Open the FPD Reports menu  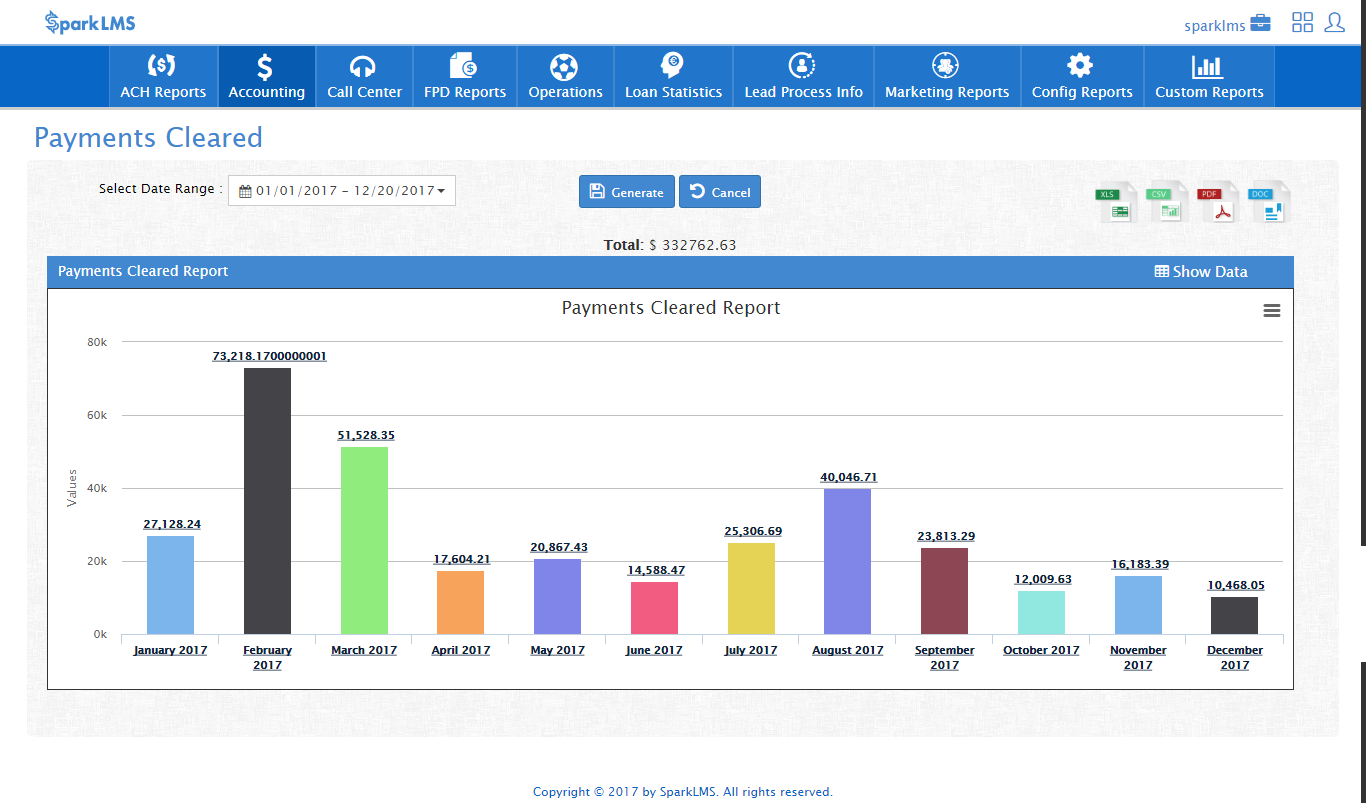pos(465,76)
